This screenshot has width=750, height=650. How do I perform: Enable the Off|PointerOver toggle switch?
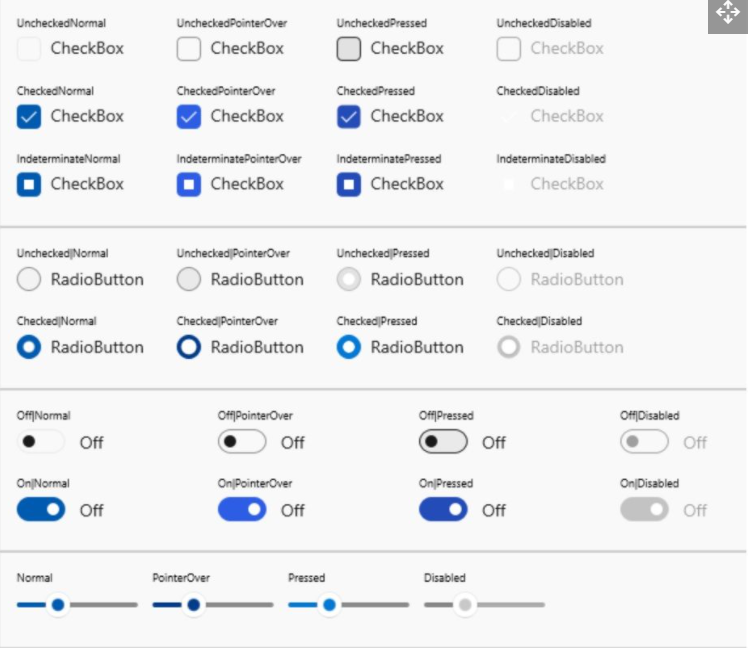242,442
